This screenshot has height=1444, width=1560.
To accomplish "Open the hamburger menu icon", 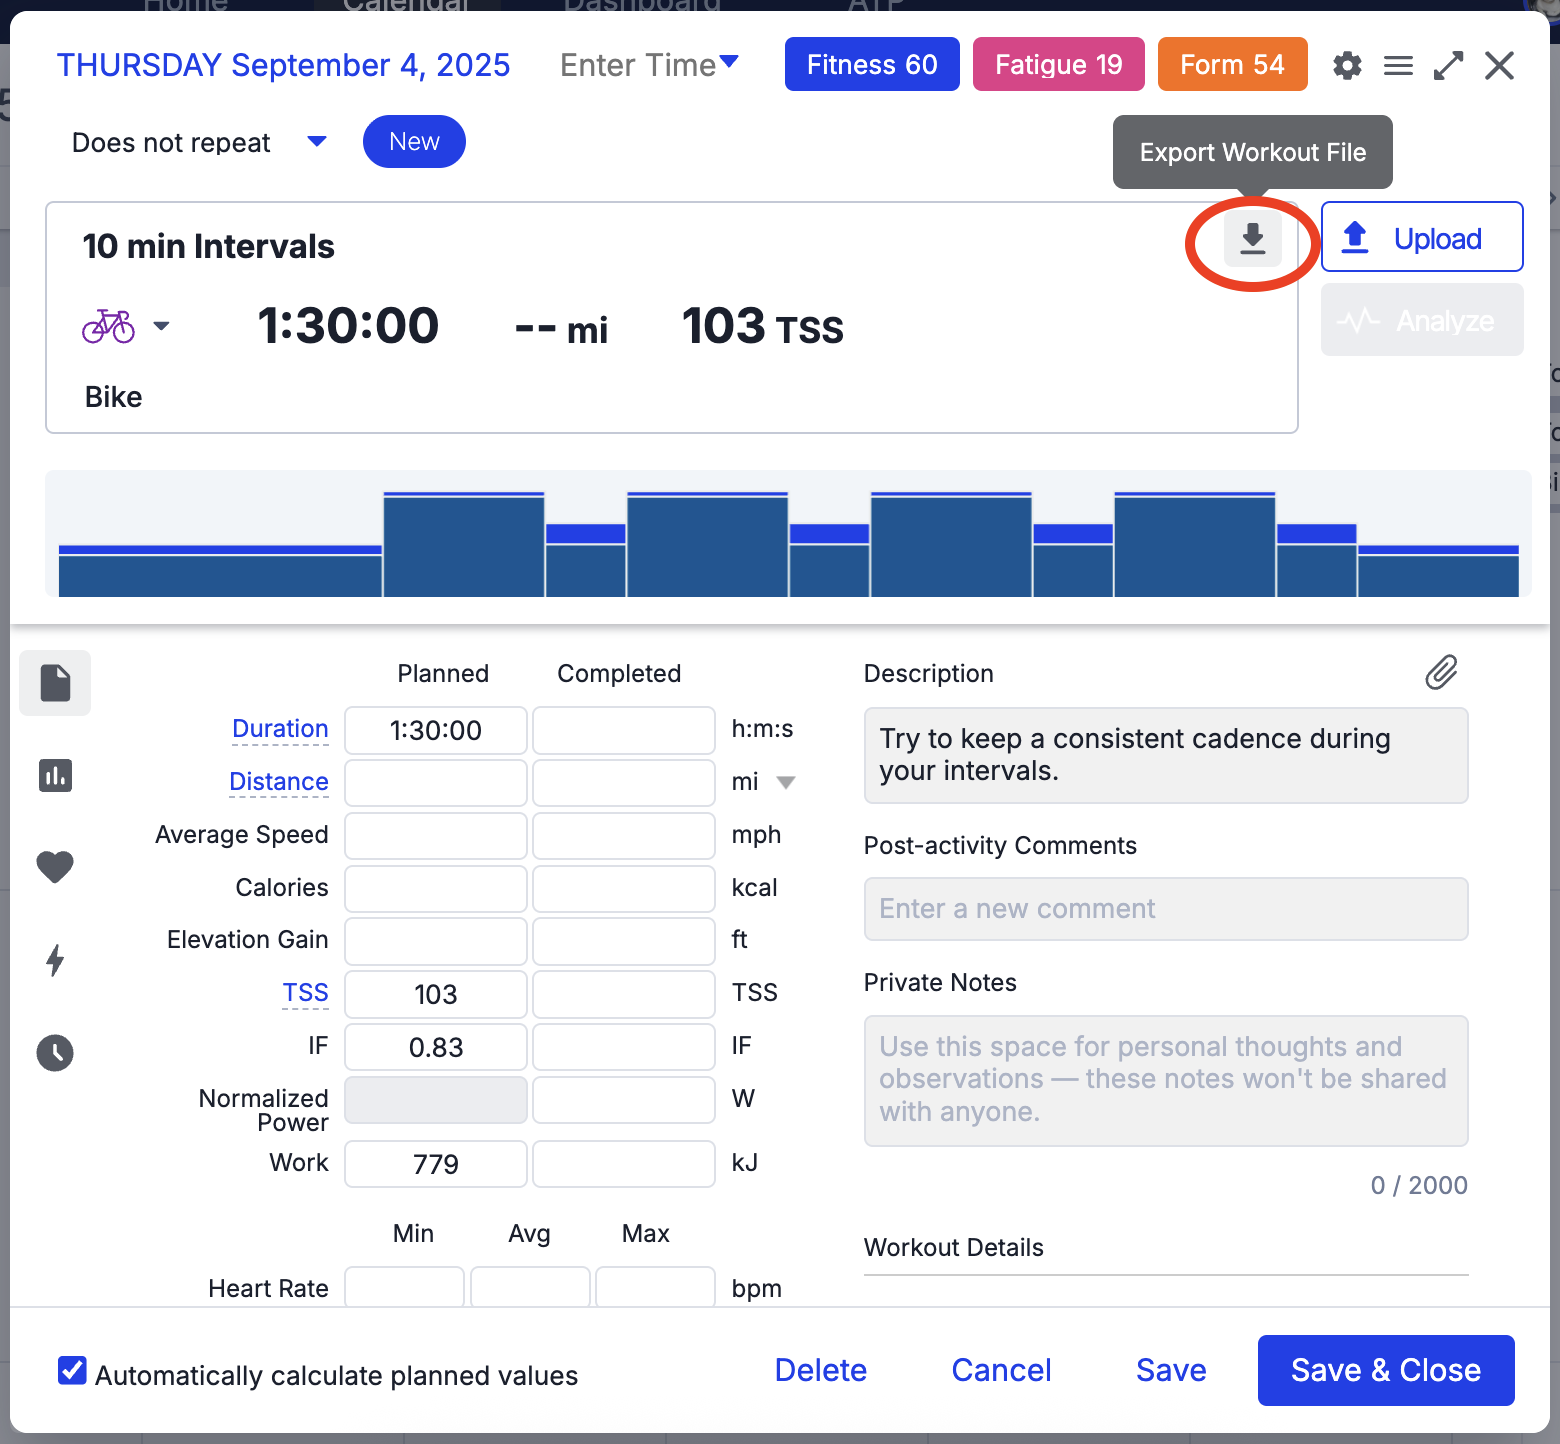I will tap(1398, 66).
